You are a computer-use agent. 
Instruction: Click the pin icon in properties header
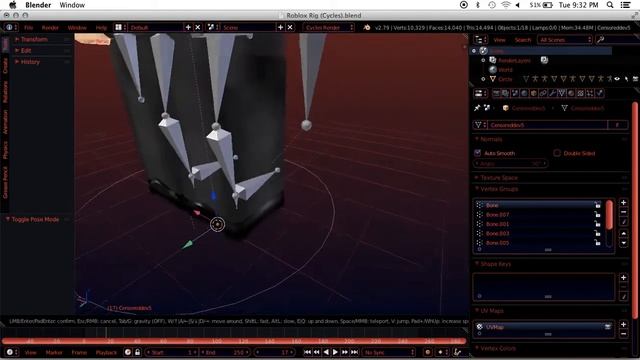click(477, 108)
